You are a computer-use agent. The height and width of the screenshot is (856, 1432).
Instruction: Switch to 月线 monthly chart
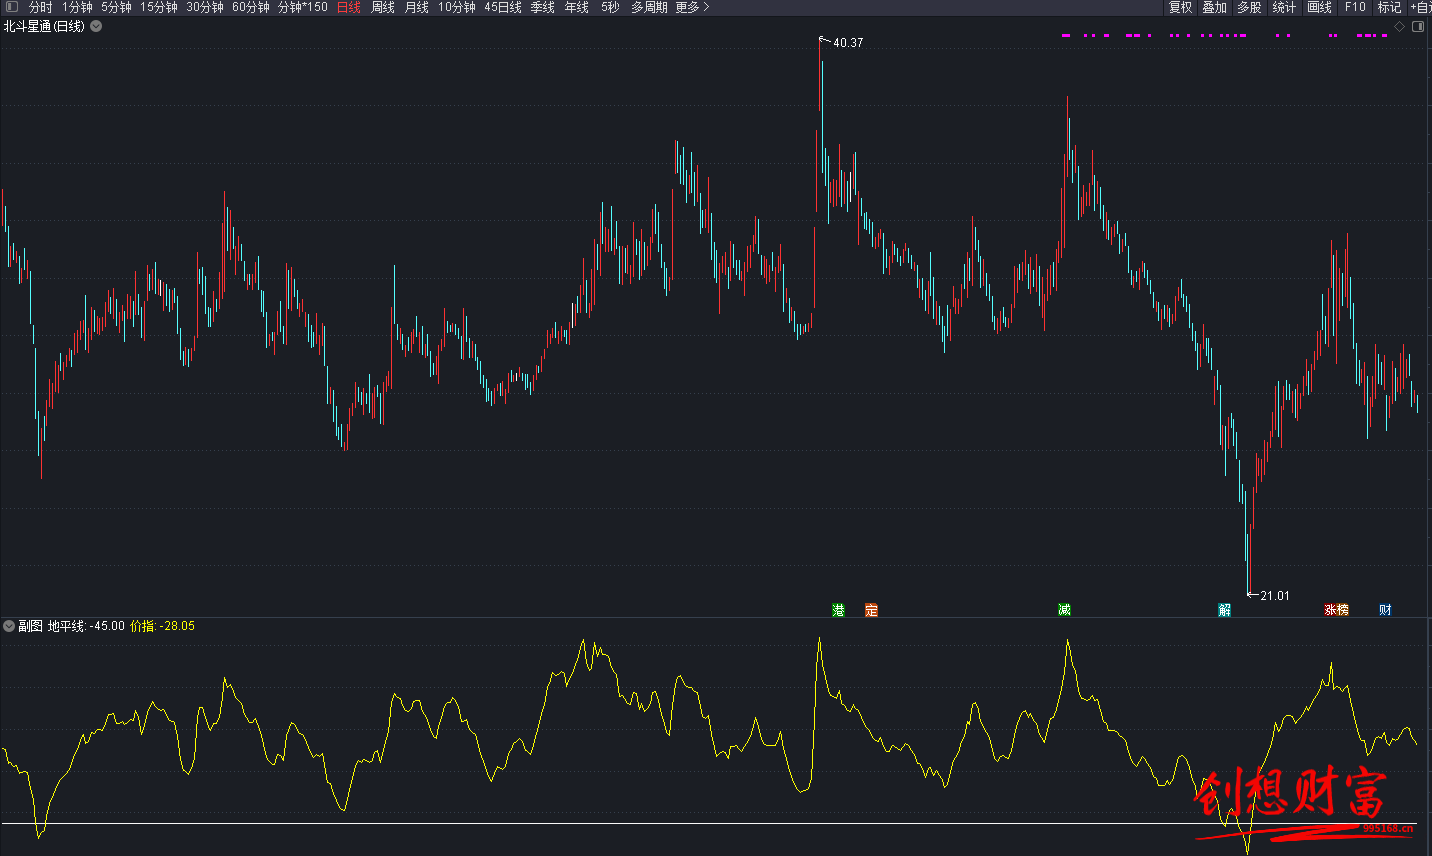click(417, 7)
